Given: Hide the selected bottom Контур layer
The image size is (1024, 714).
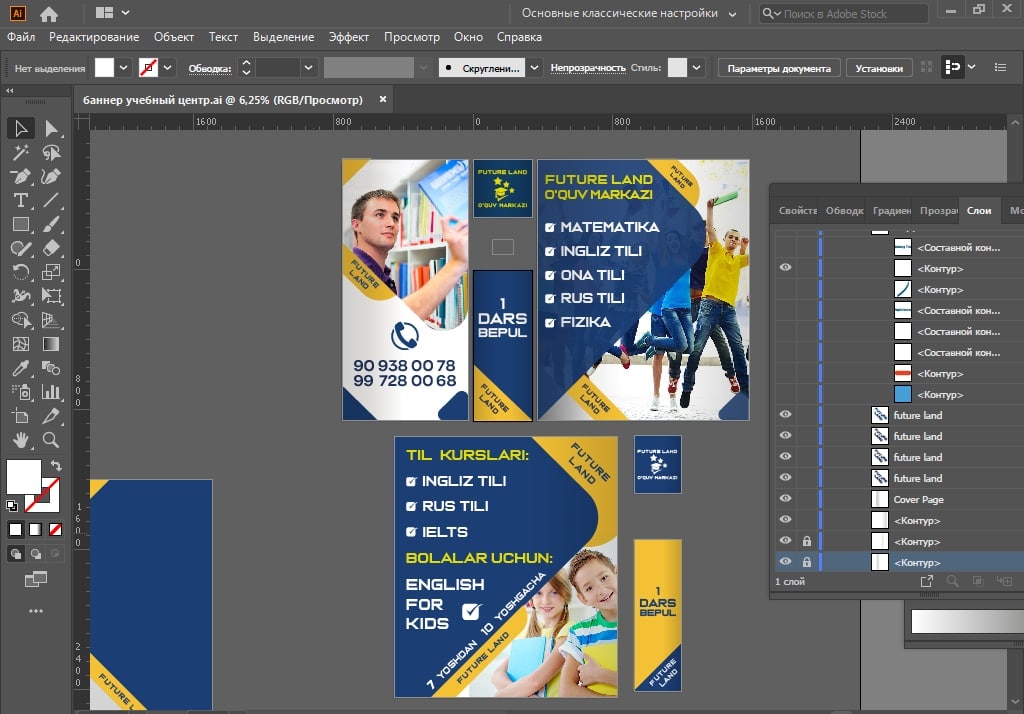Looking at the screenshot, I should (785, 561).
